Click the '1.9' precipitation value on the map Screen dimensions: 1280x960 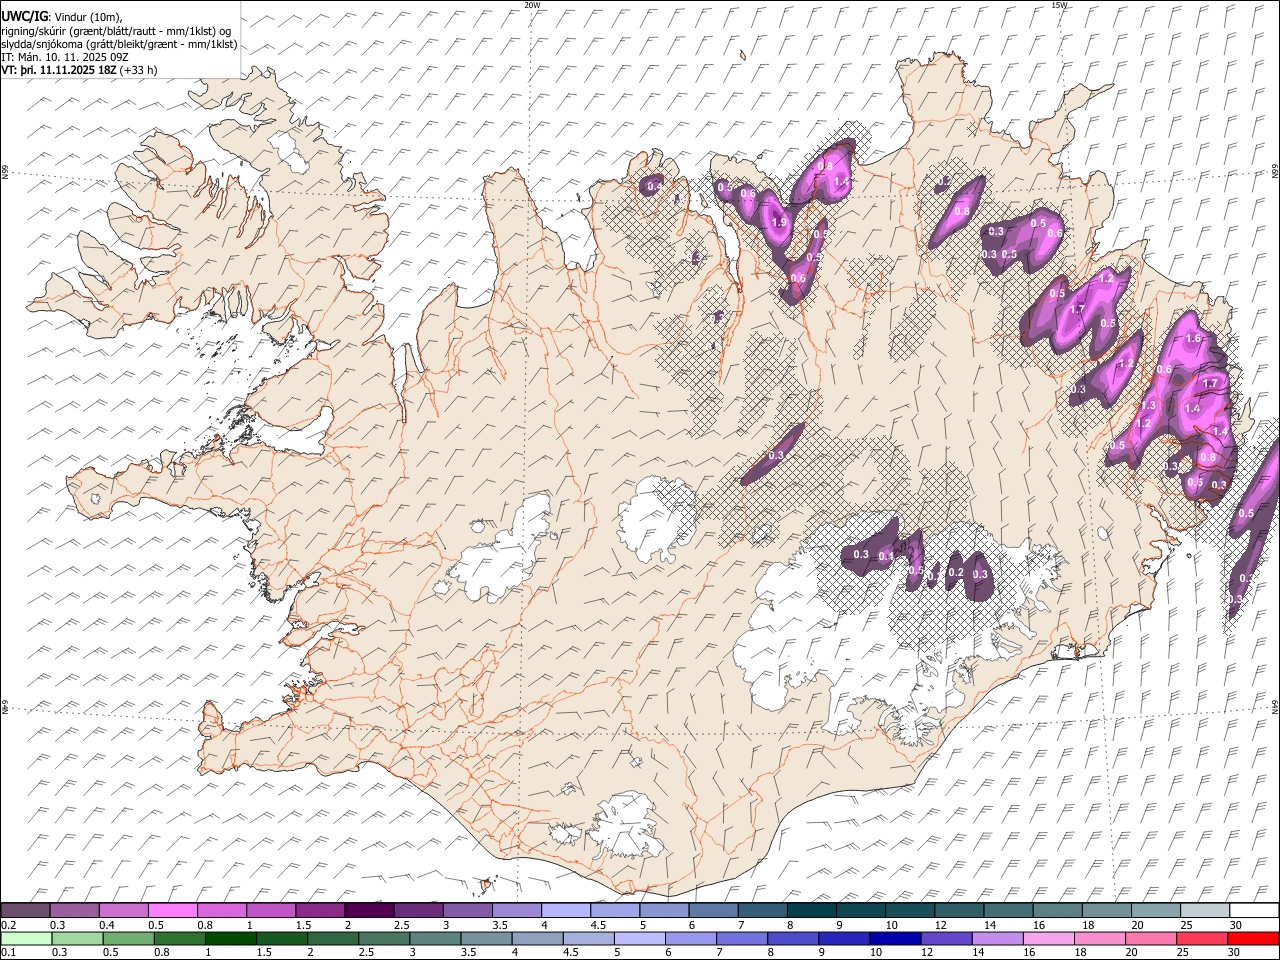pos(780,223)
